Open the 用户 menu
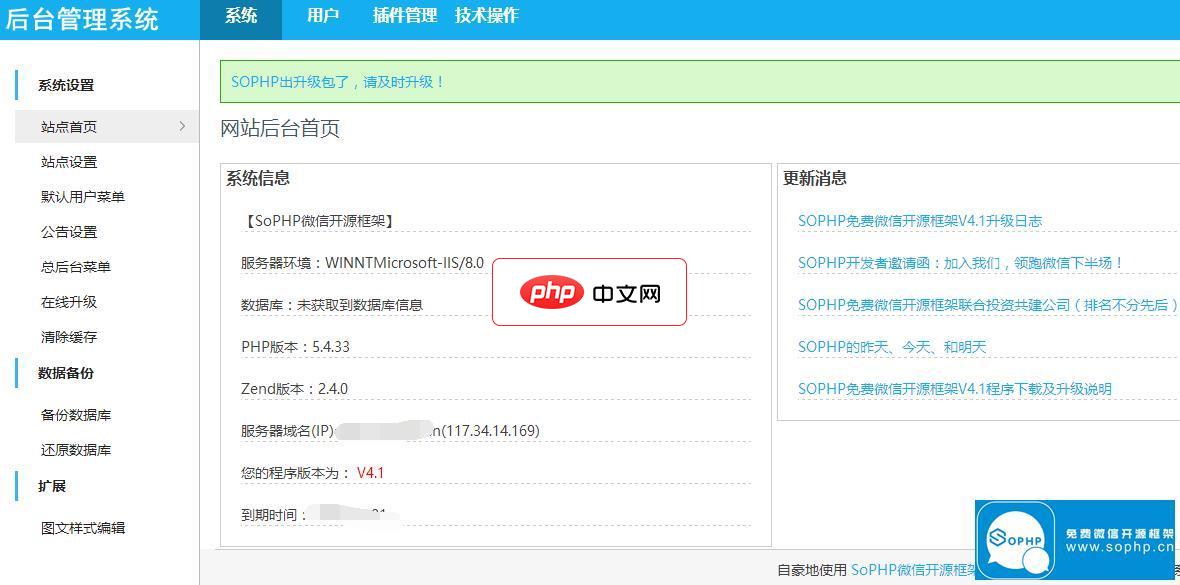 pos(322,15)
